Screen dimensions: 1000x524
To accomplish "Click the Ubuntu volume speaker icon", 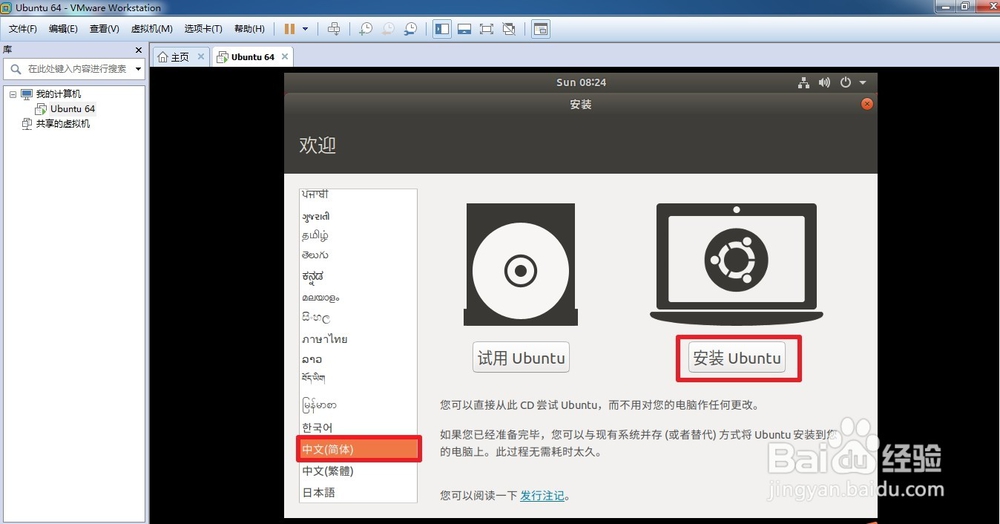I will [x=825, y=82].
